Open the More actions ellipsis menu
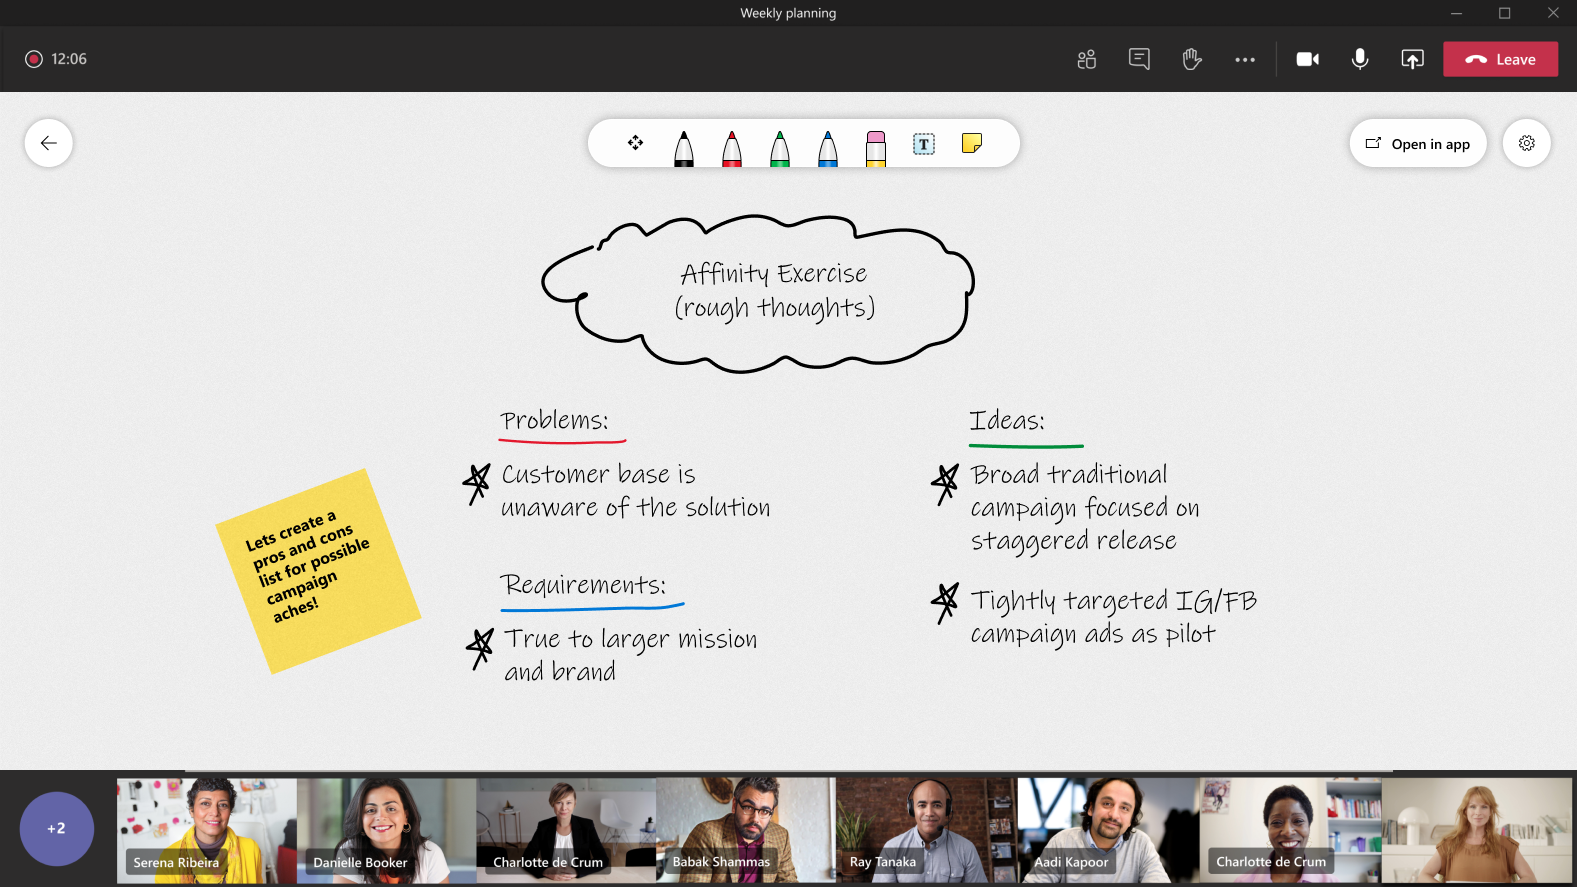Screen dimensions: 1577x887 (x=1245, y=60)
